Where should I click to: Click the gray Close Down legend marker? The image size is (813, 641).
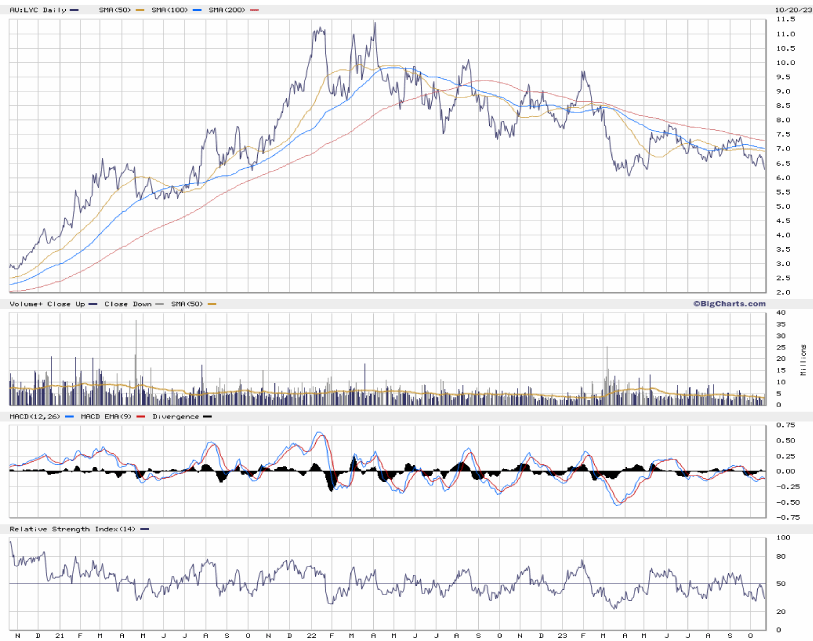click(x=158, y=303)
